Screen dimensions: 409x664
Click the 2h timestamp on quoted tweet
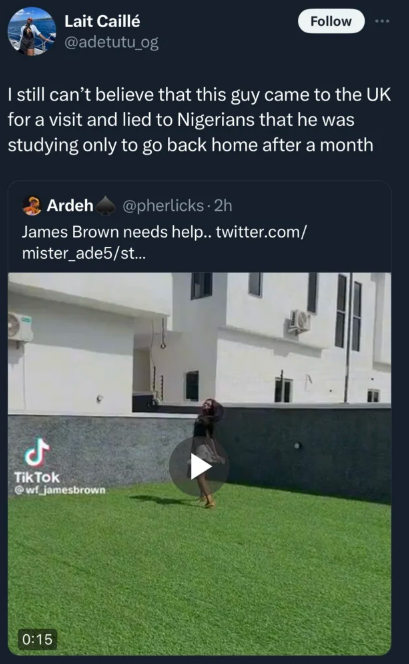(223, 206)
